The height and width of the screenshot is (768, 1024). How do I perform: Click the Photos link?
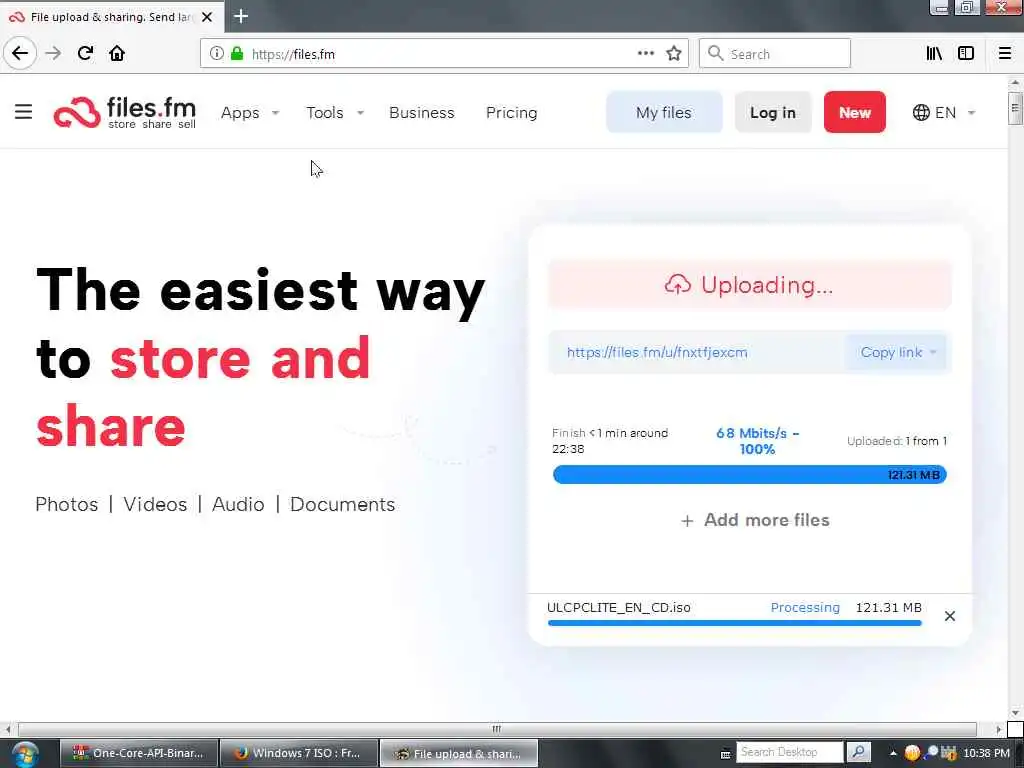(67, 504)
